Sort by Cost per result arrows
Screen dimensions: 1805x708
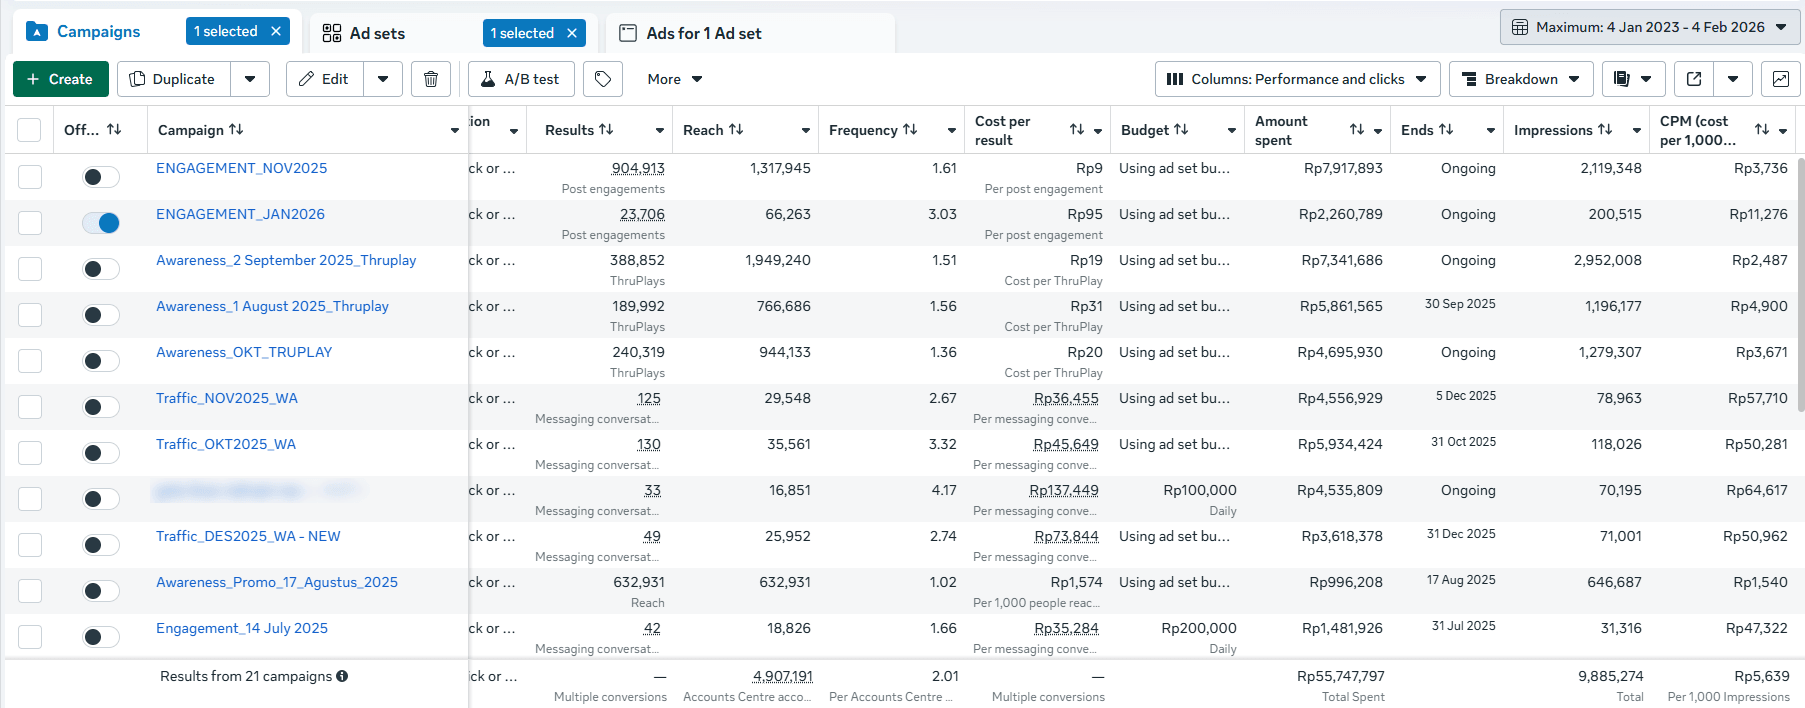(x=1077, y=130)
